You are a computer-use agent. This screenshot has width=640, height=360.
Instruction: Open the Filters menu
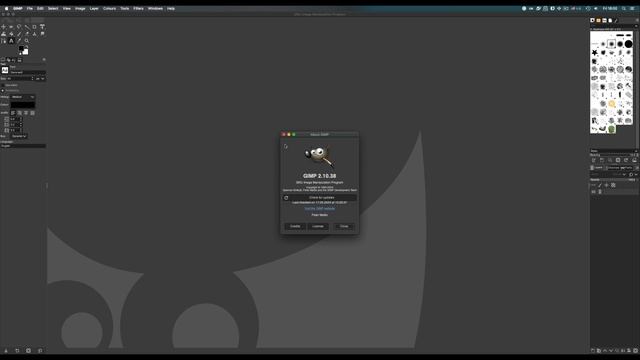click(138, 8)
